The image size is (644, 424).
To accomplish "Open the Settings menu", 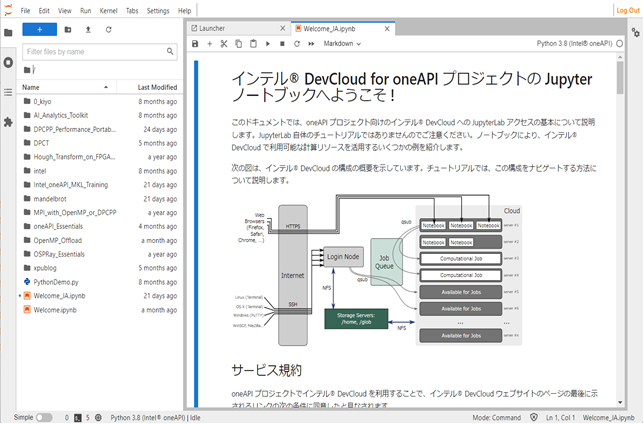I will pyautogui.click(x=158, y=11).
